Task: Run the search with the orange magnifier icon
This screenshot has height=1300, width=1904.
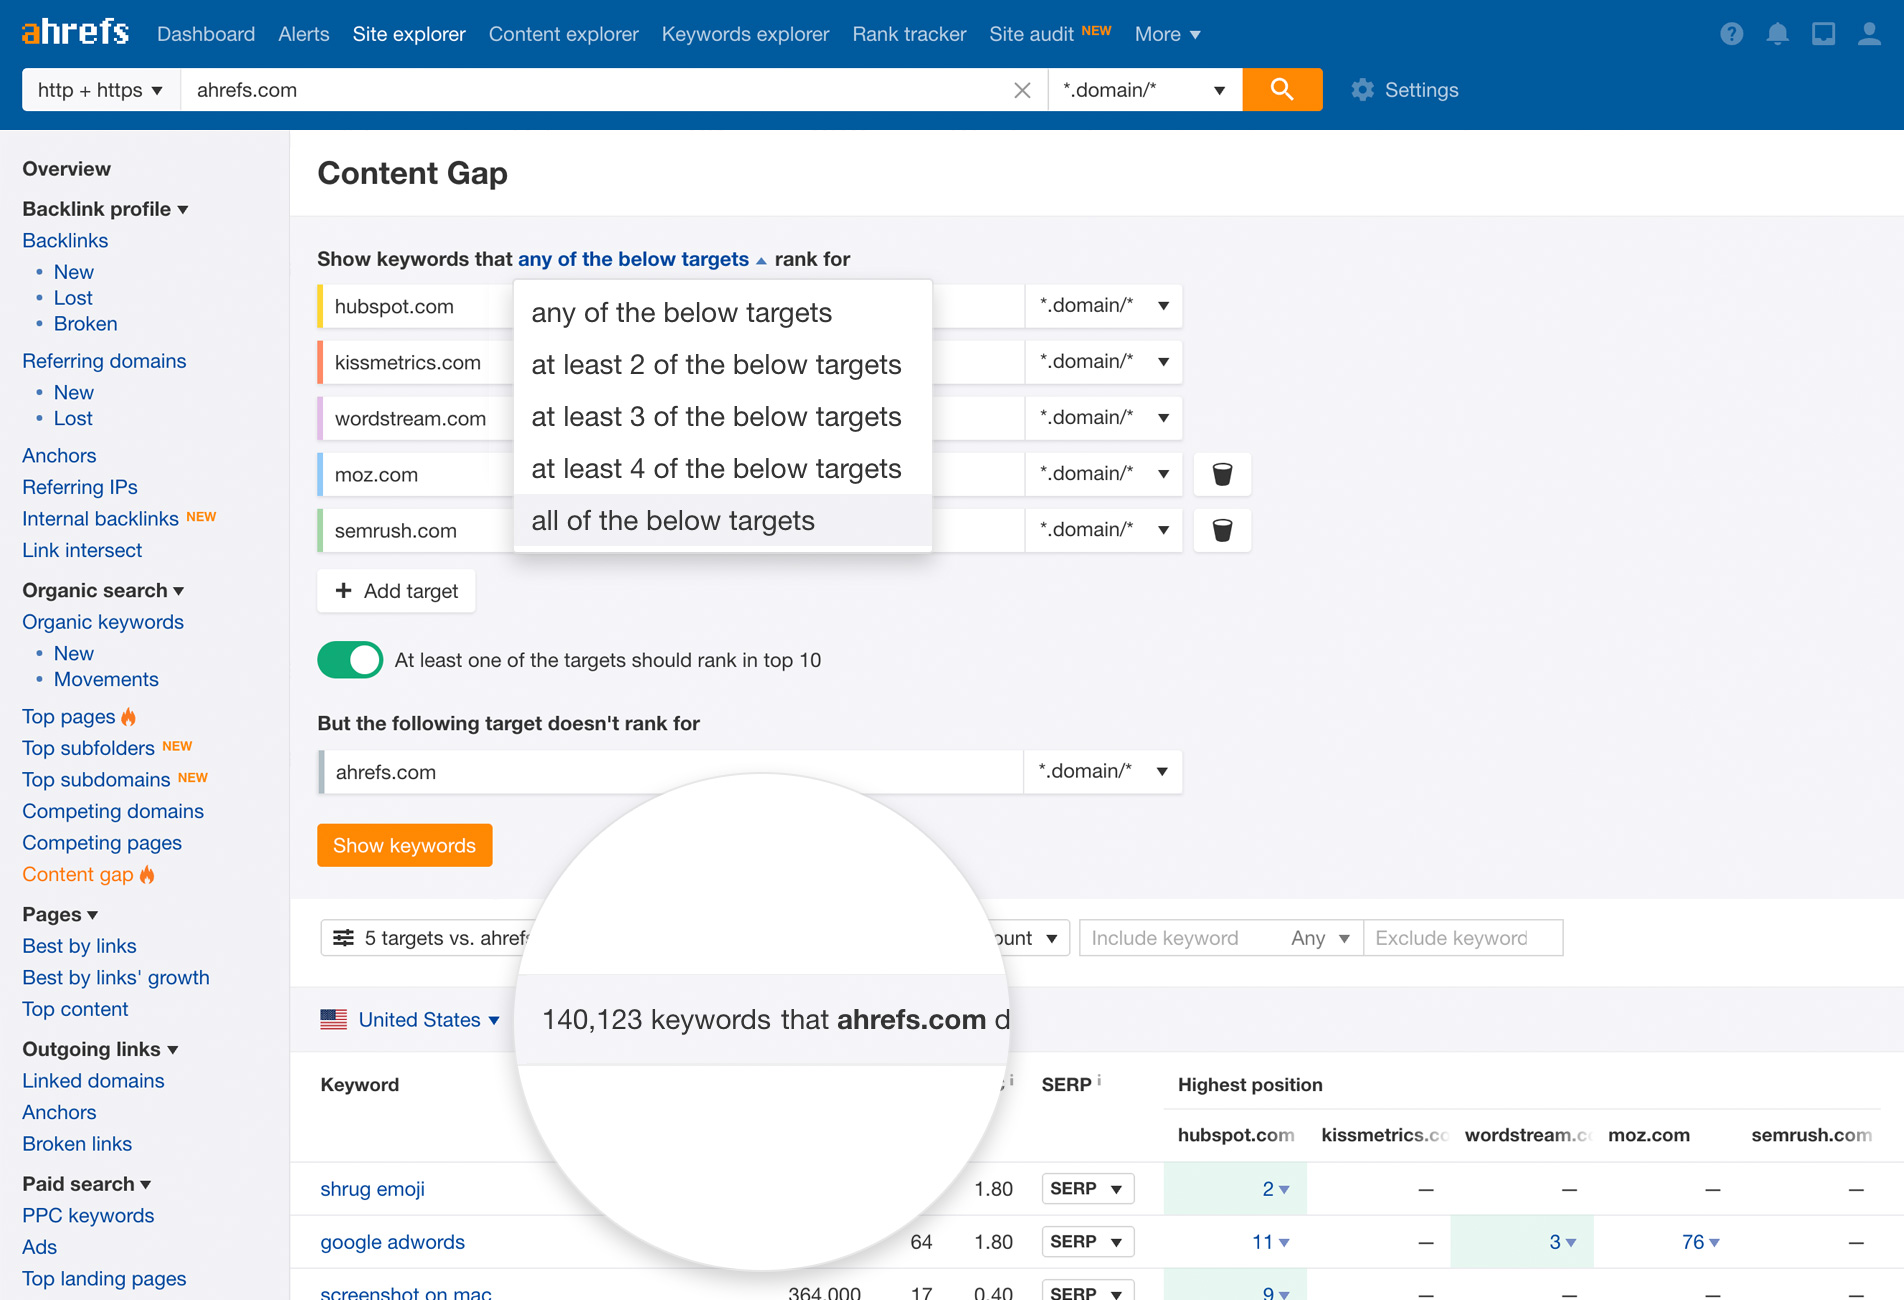Action: 1282,89
